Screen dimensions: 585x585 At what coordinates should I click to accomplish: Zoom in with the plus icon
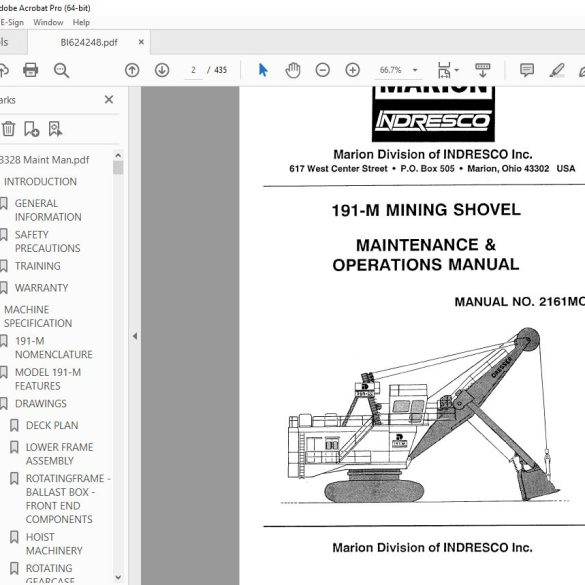(x=353, y=70)
